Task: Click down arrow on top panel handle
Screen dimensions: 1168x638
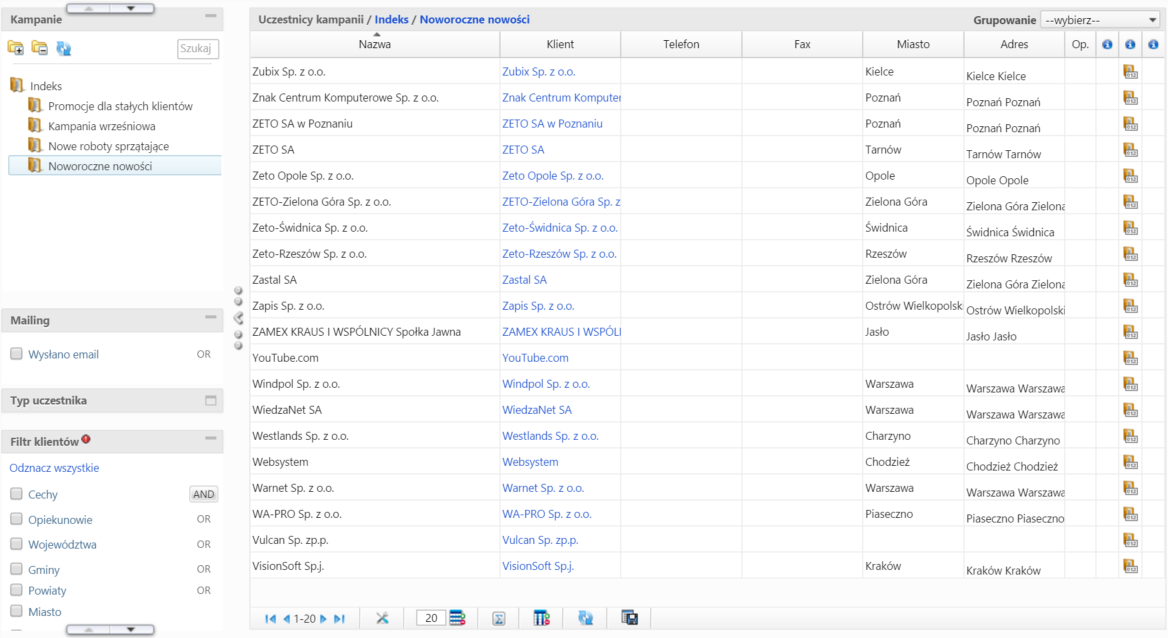Action: 130,8
